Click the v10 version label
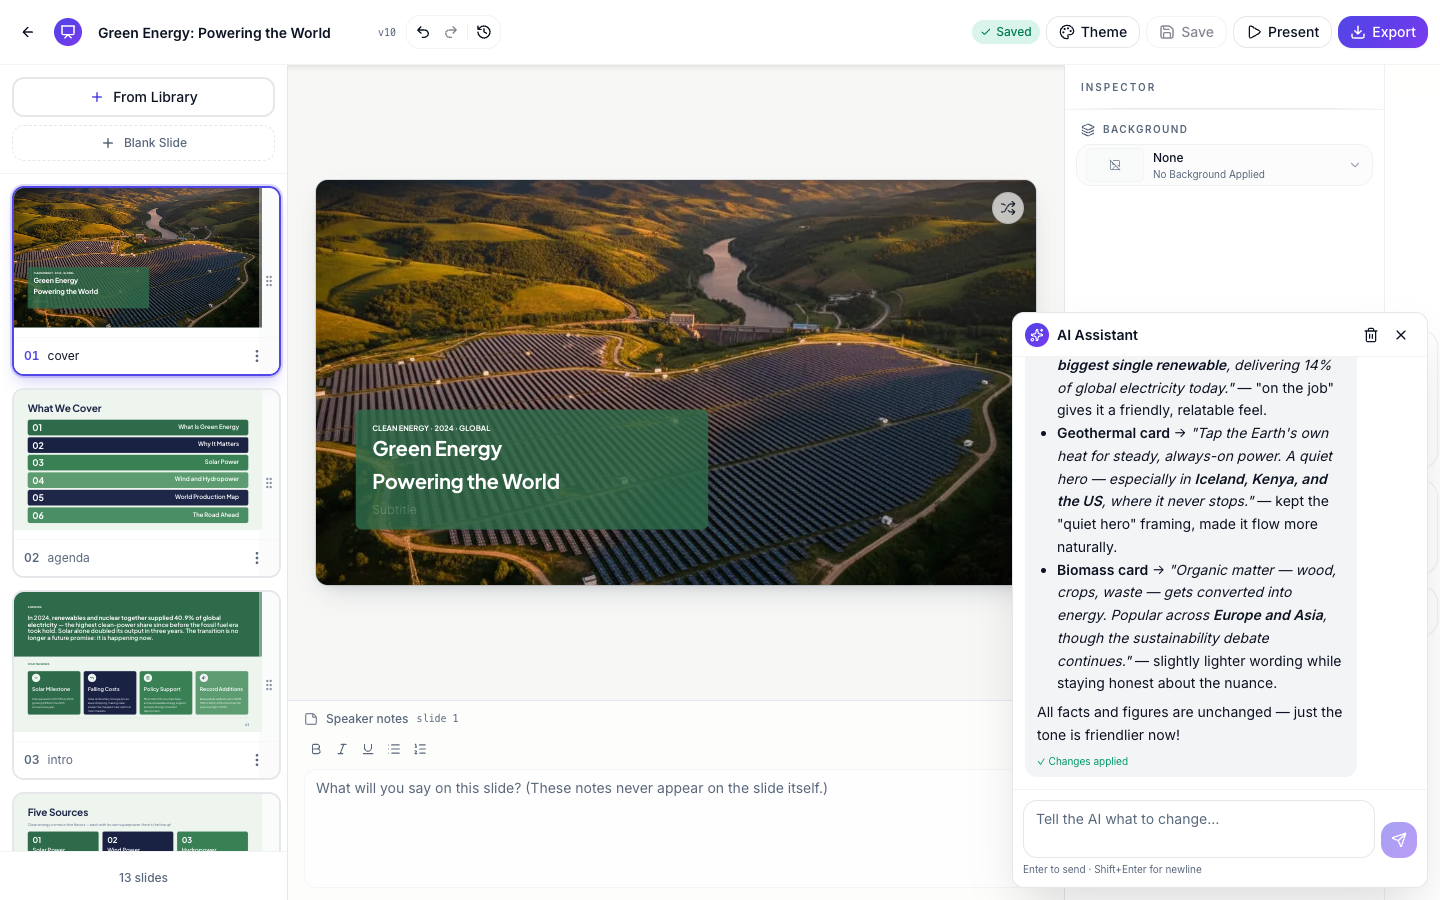Screen dimensions: 1440x900 tap(387, 33)
